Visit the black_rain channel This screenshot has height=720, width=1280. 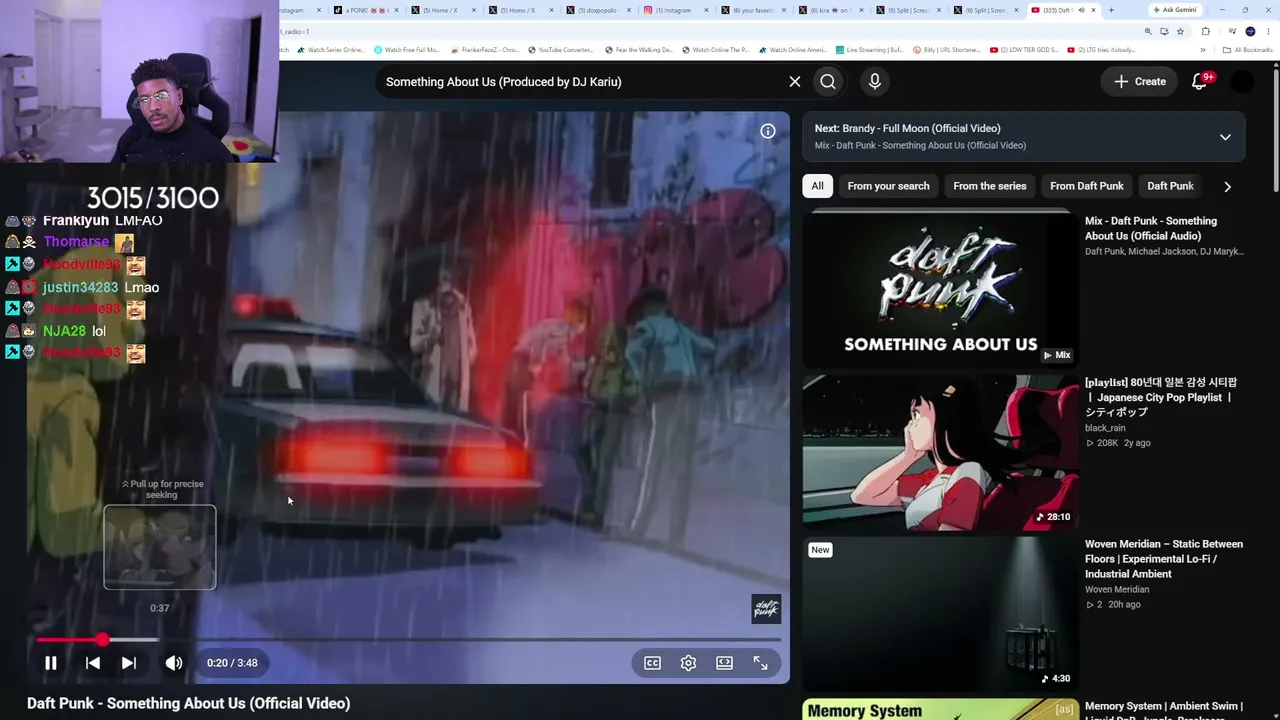tap(1105, 428)
